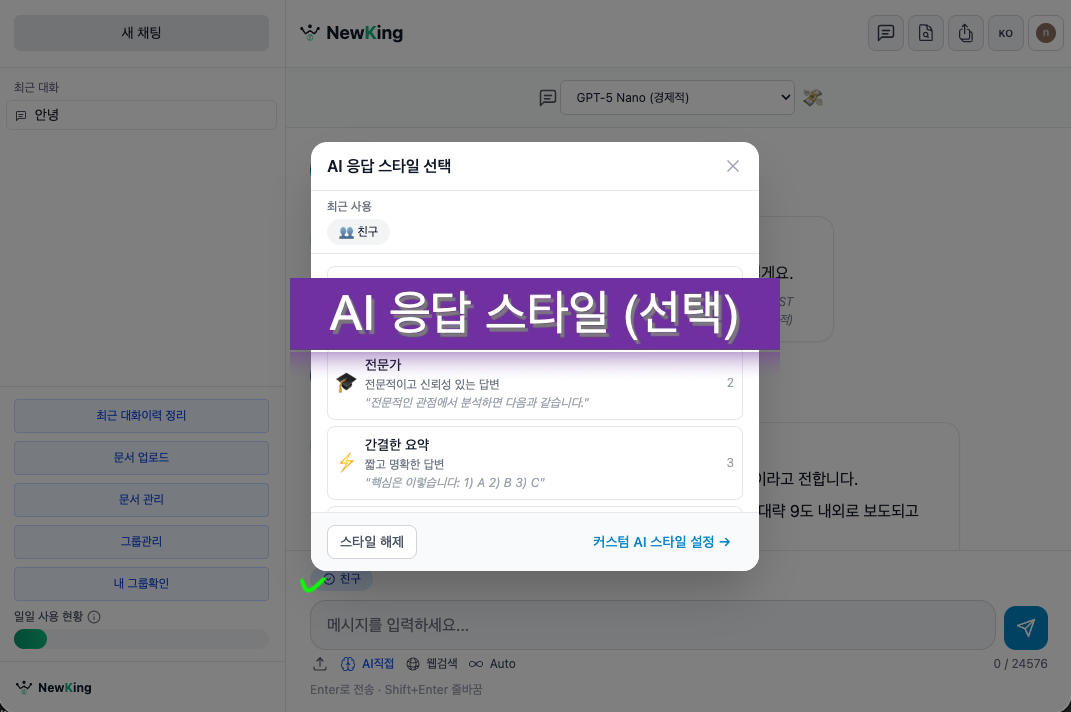The width and height of the screenshot is (1071, 712).
Task: Click the share/export icon in top bar
Action: coord(965,32)
